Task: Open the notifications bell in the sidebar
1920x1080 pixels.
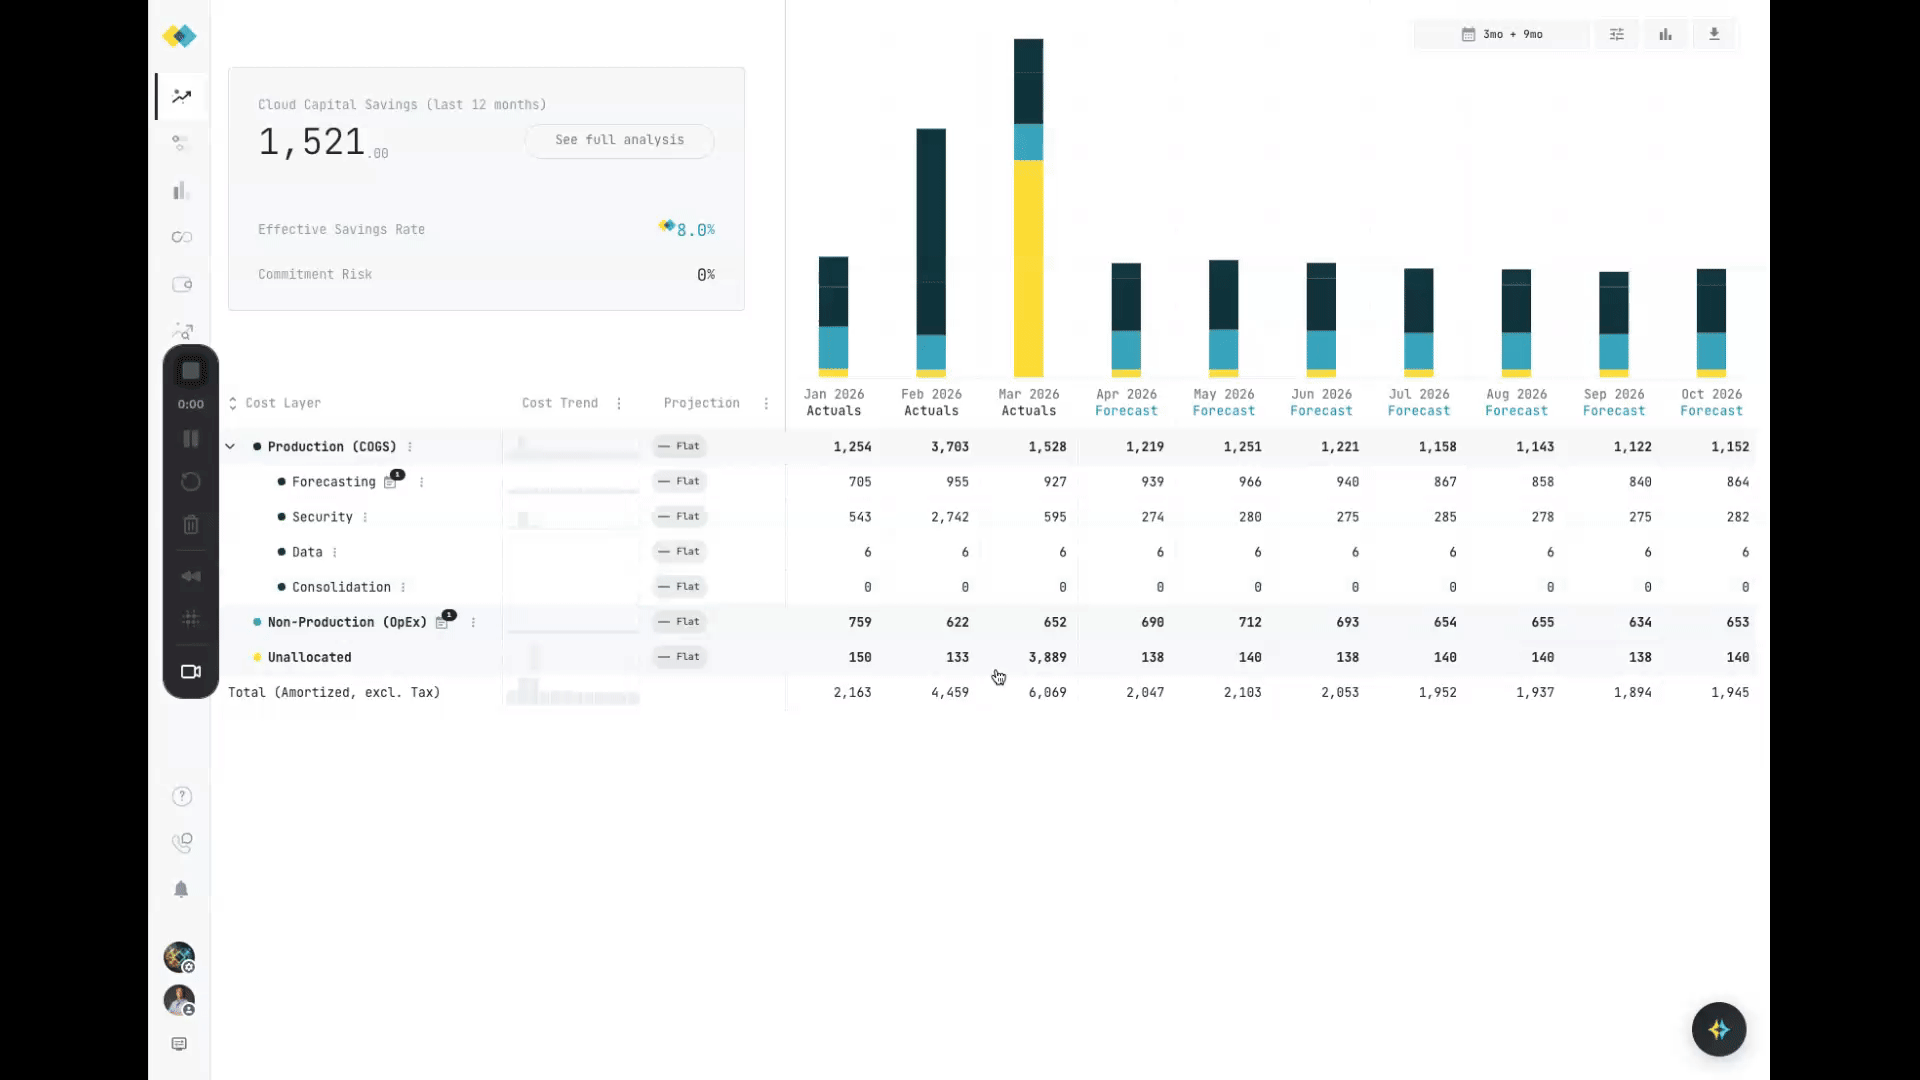Action: click(181, 889)
